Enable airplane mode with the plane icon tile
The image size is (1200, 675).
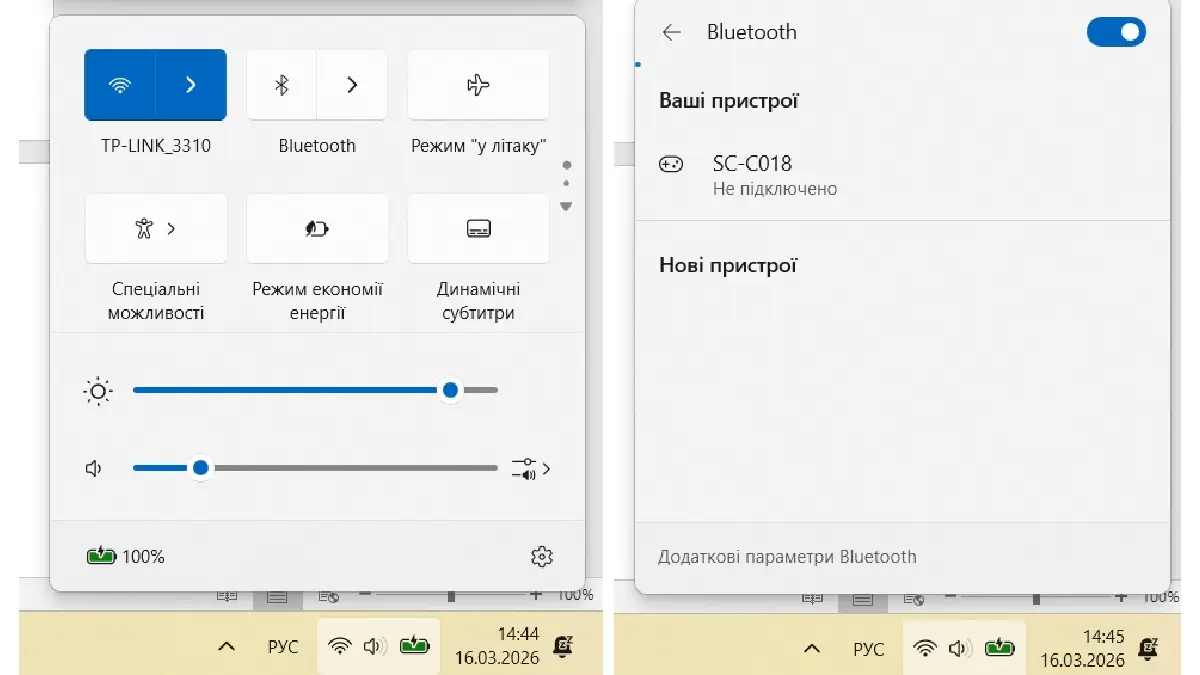478,85
